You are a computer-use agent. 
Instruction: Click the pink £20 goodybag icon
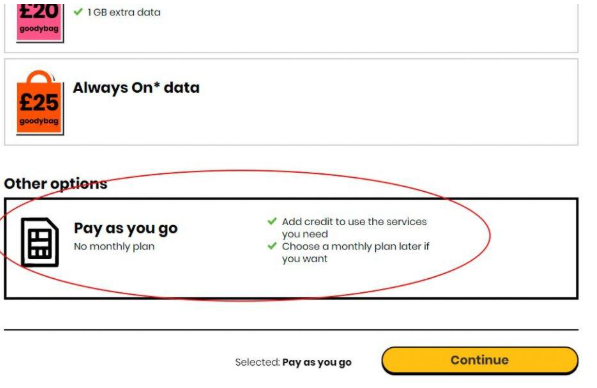pos(40,22)
